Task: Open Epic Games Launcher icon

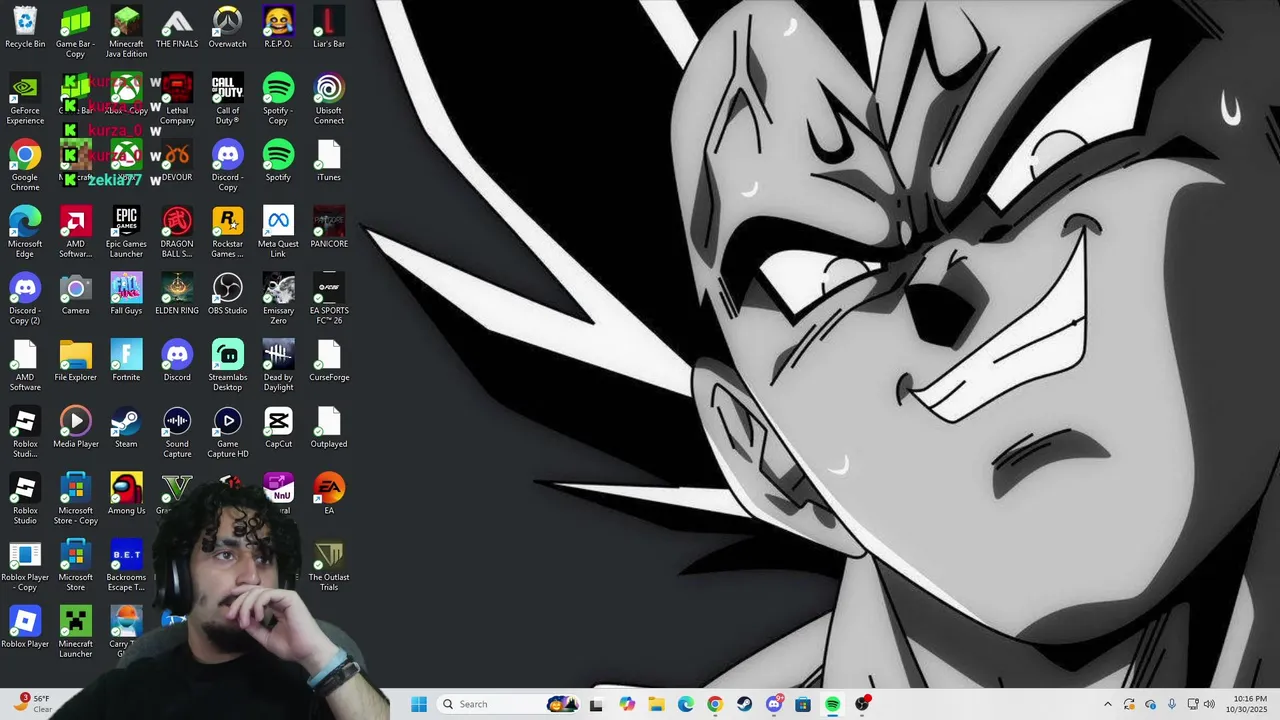Action: click(126, 231)
